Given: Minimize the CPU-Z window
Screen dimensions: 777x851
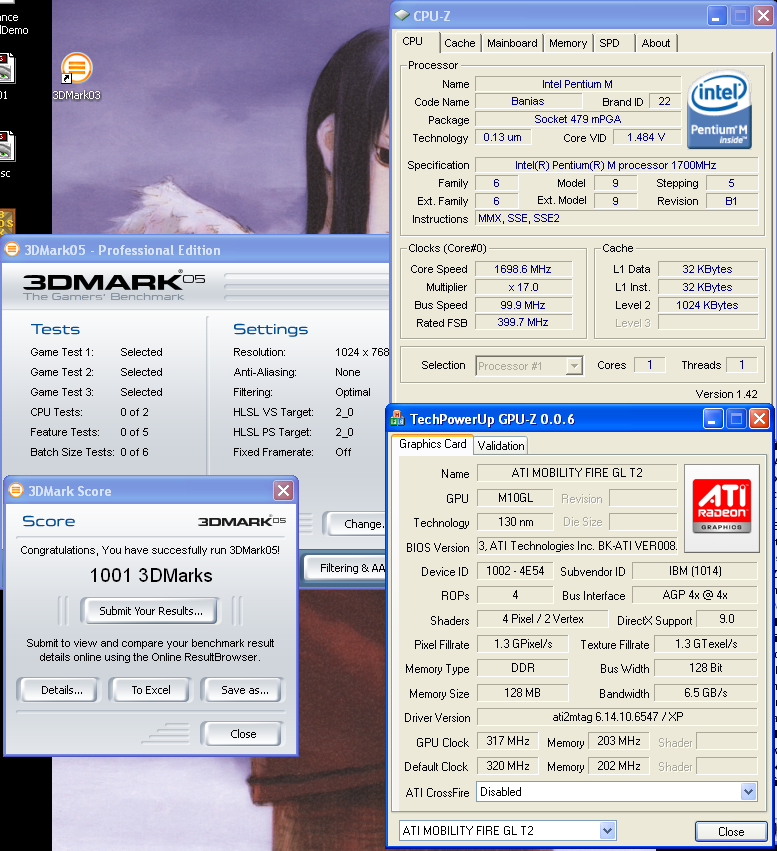Looking at the screenshot, I should pos(716,15).
